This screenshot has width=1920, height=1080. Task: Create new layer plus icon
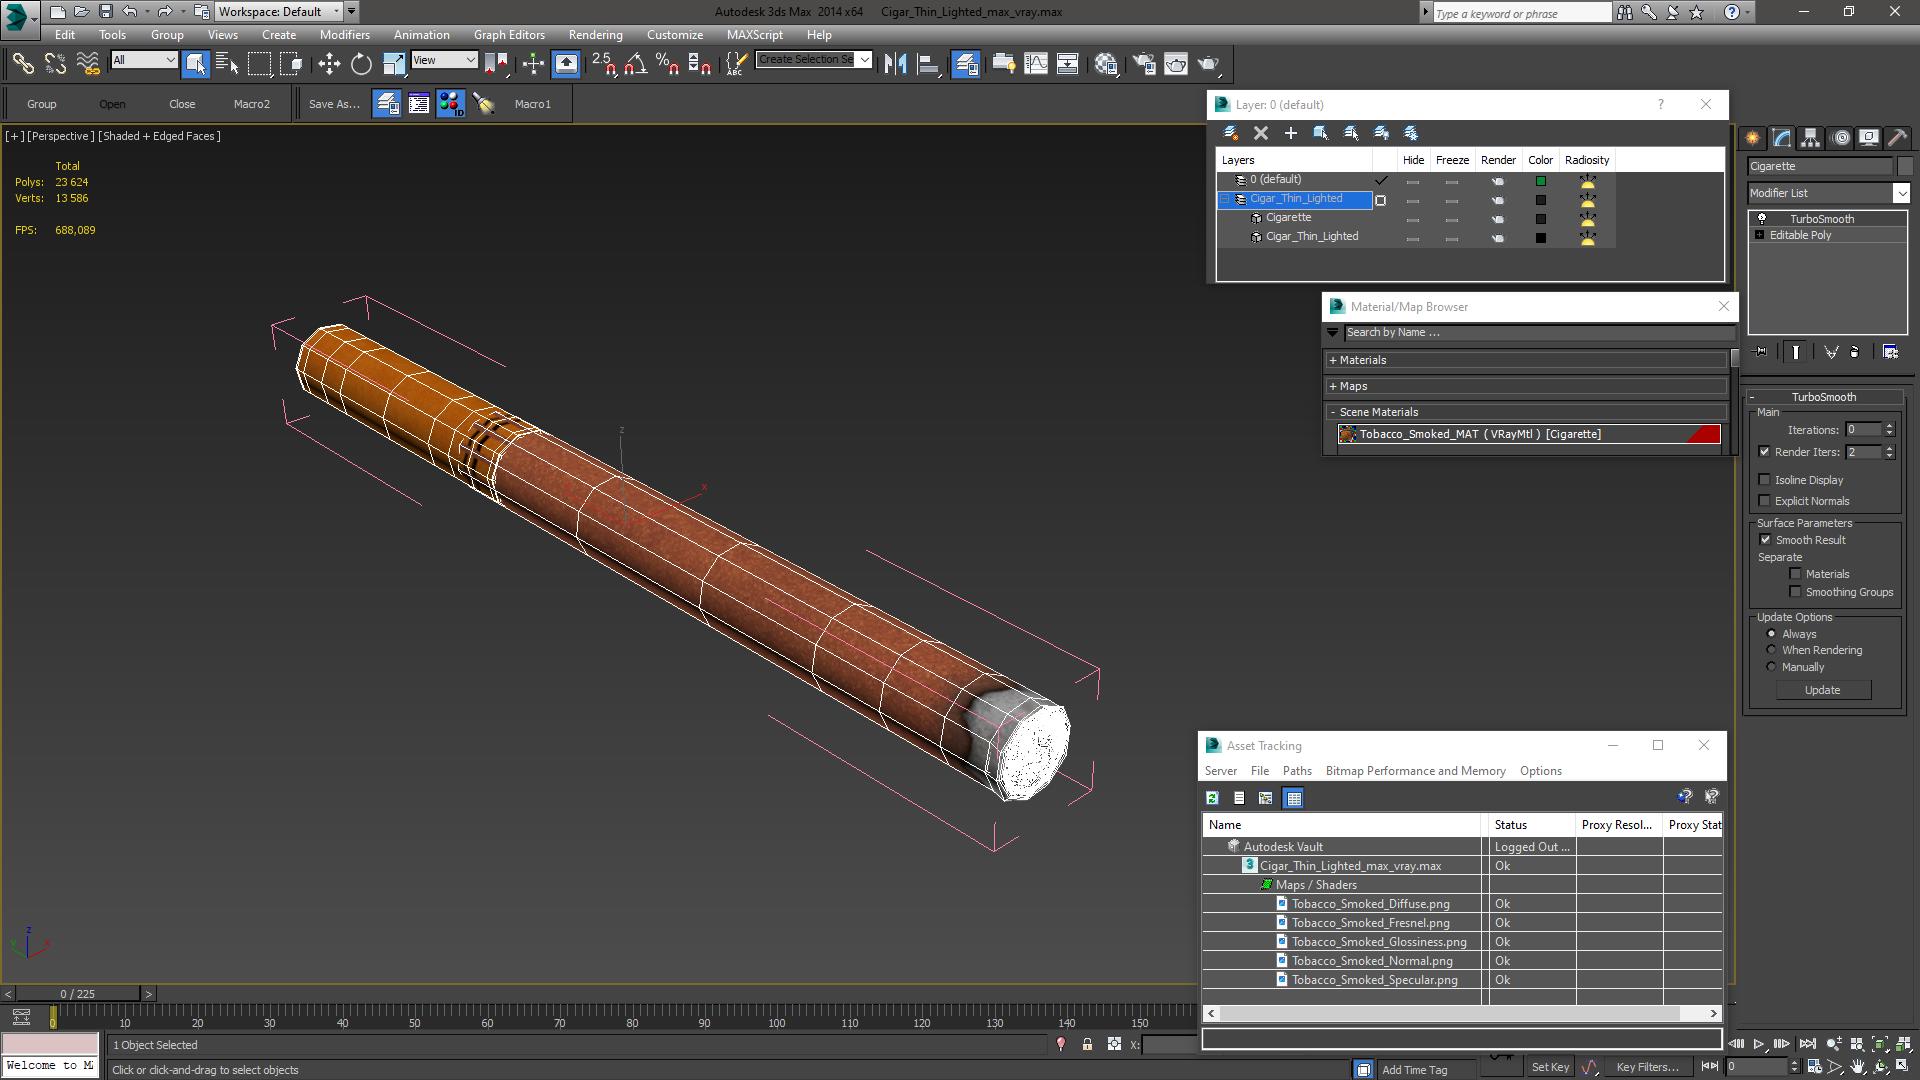(x=1290, y=133)
